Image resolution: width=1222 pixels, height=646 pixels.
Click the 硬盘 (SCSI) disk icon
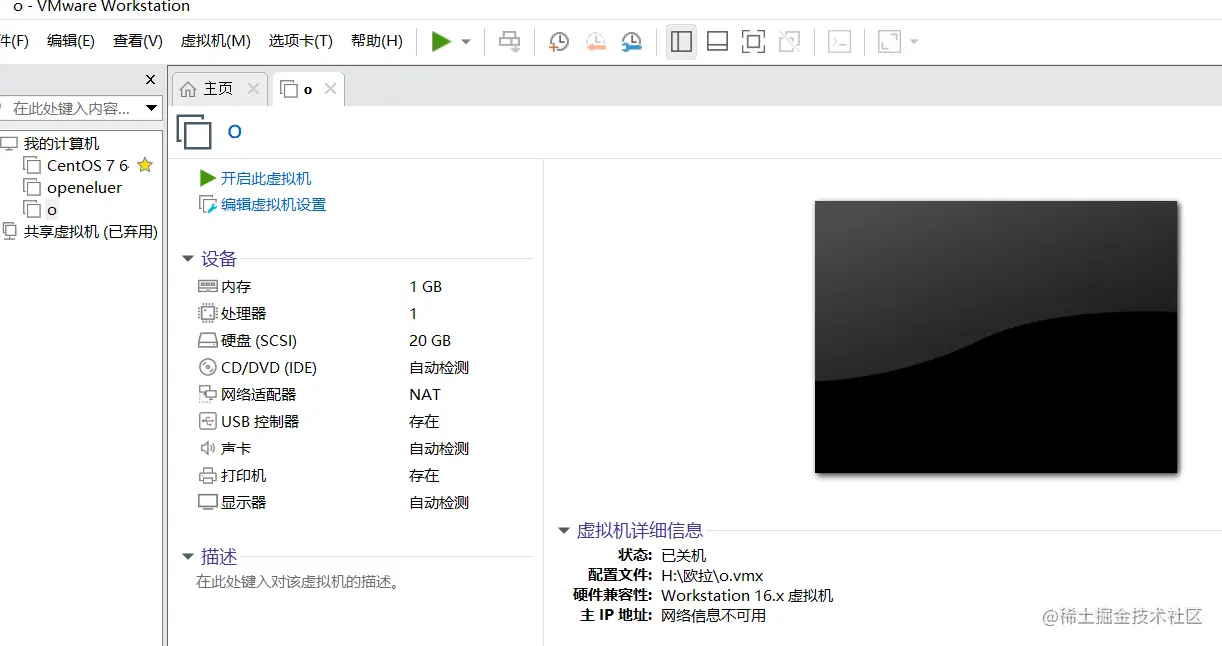[208, 340]
